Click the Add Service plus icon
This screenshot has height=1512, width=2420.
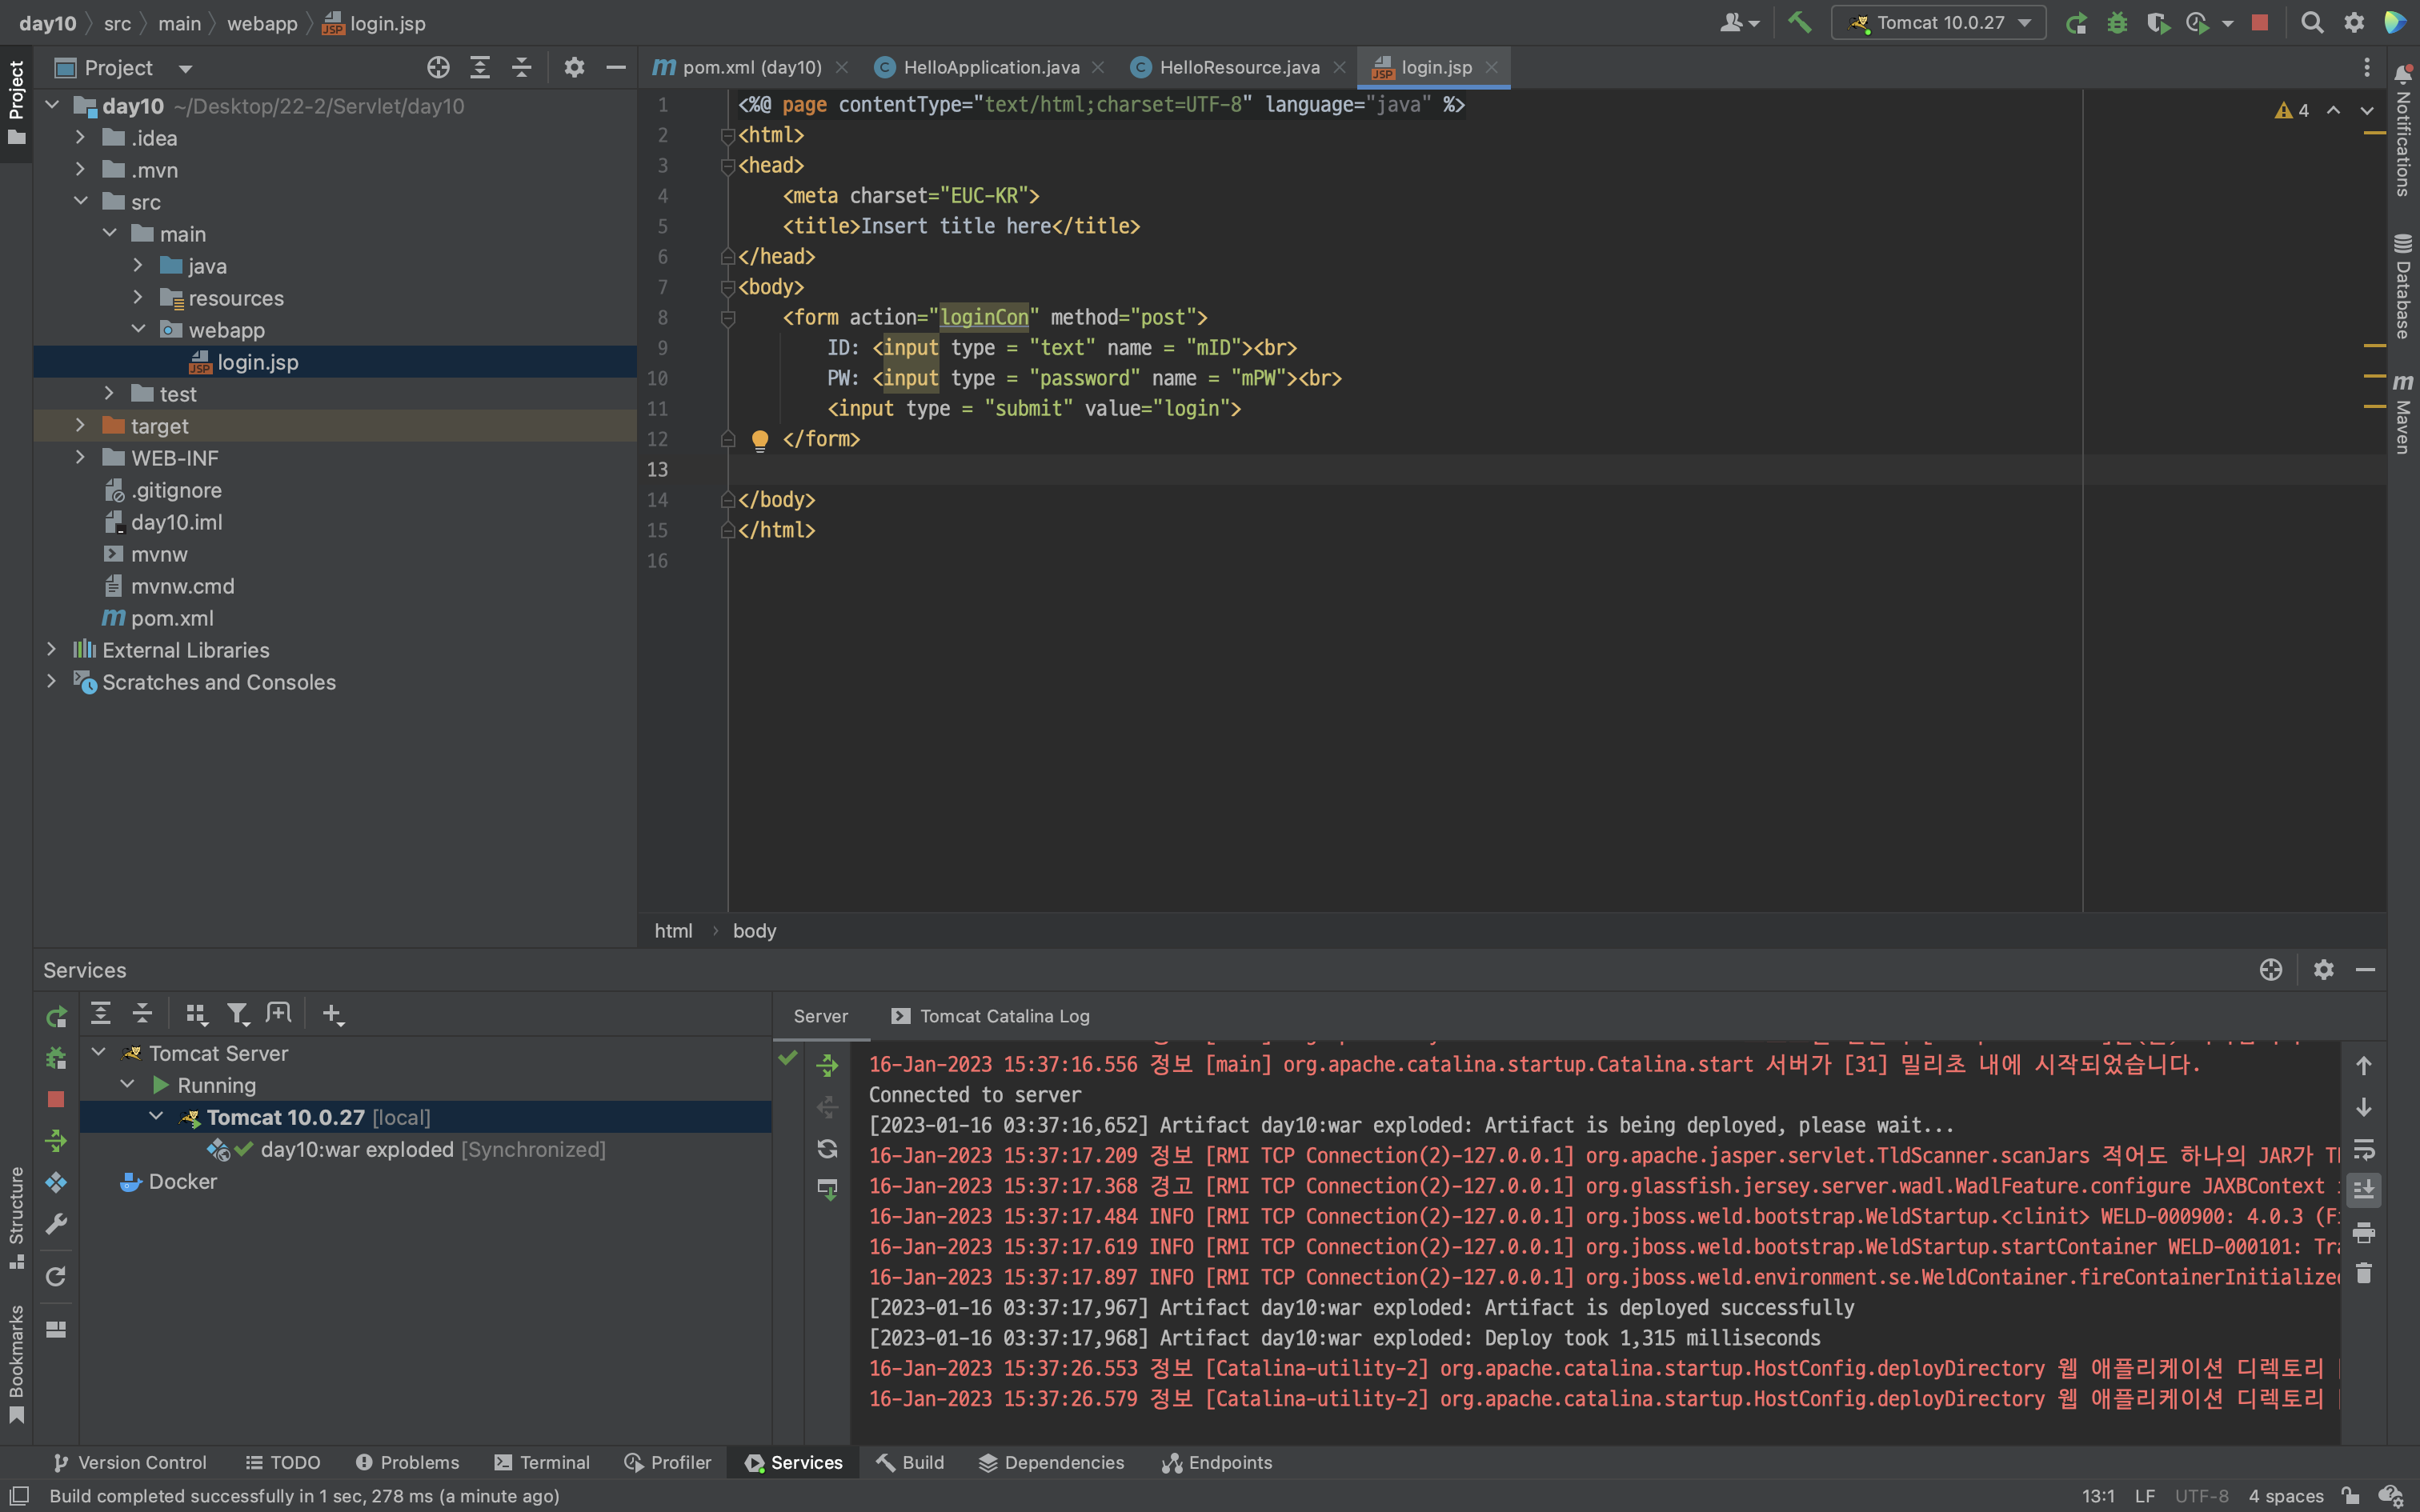[332, 1014]
